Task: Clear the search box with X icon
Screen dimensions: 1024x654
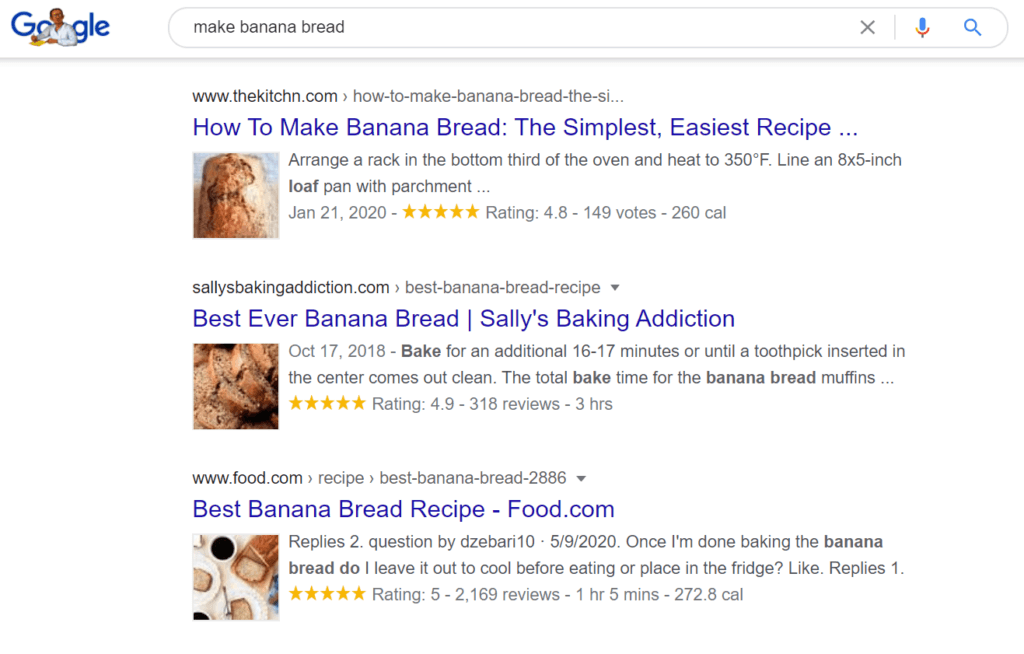Action: [x=867, y=27]
